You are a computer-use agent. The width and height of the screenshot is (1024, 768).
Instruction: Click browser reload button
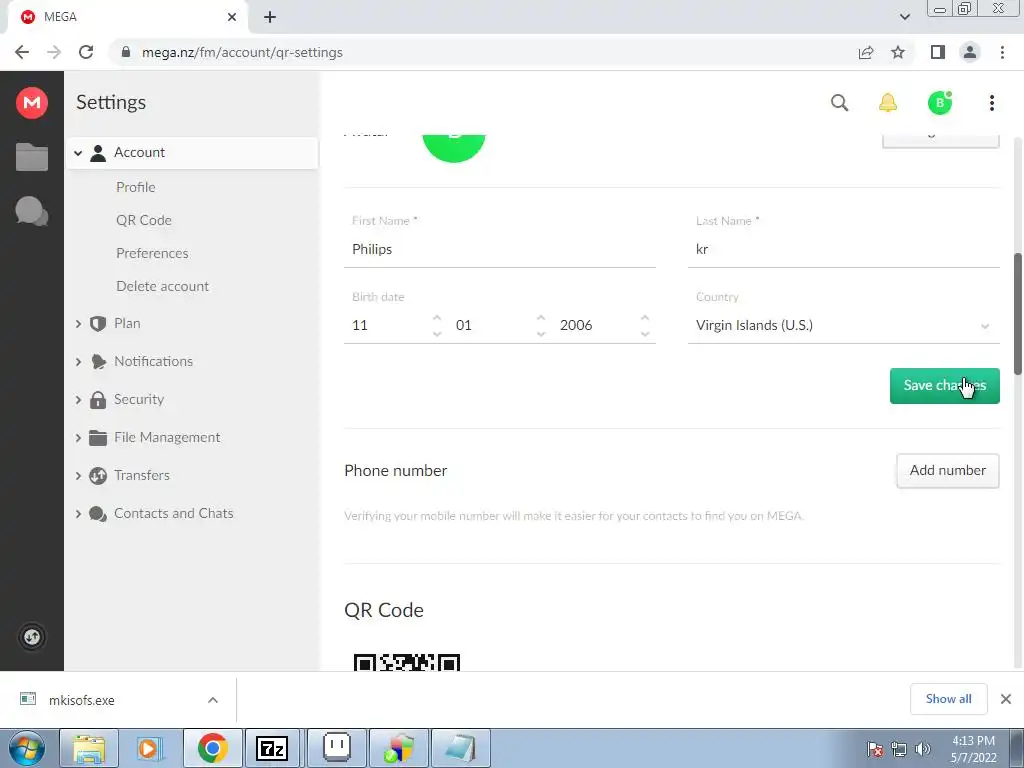86,52
